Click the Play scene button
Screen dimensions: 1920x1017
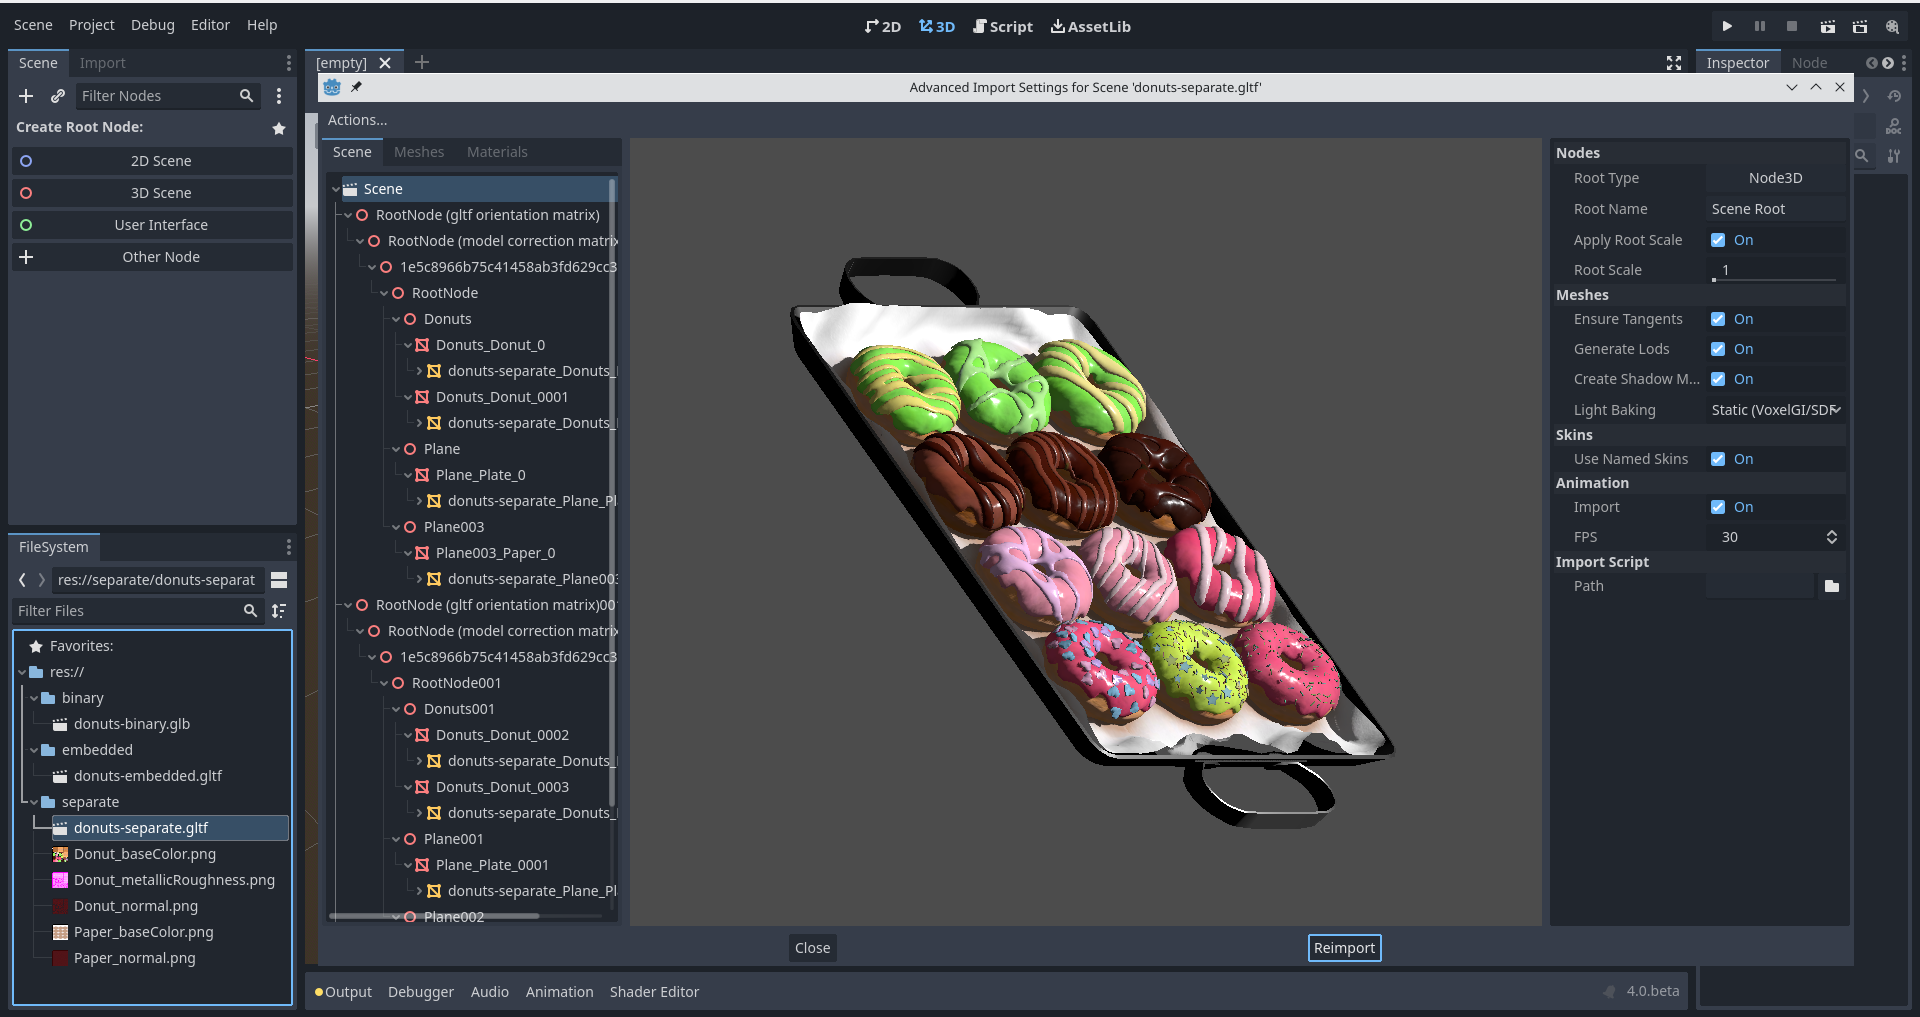[1727, 26]
